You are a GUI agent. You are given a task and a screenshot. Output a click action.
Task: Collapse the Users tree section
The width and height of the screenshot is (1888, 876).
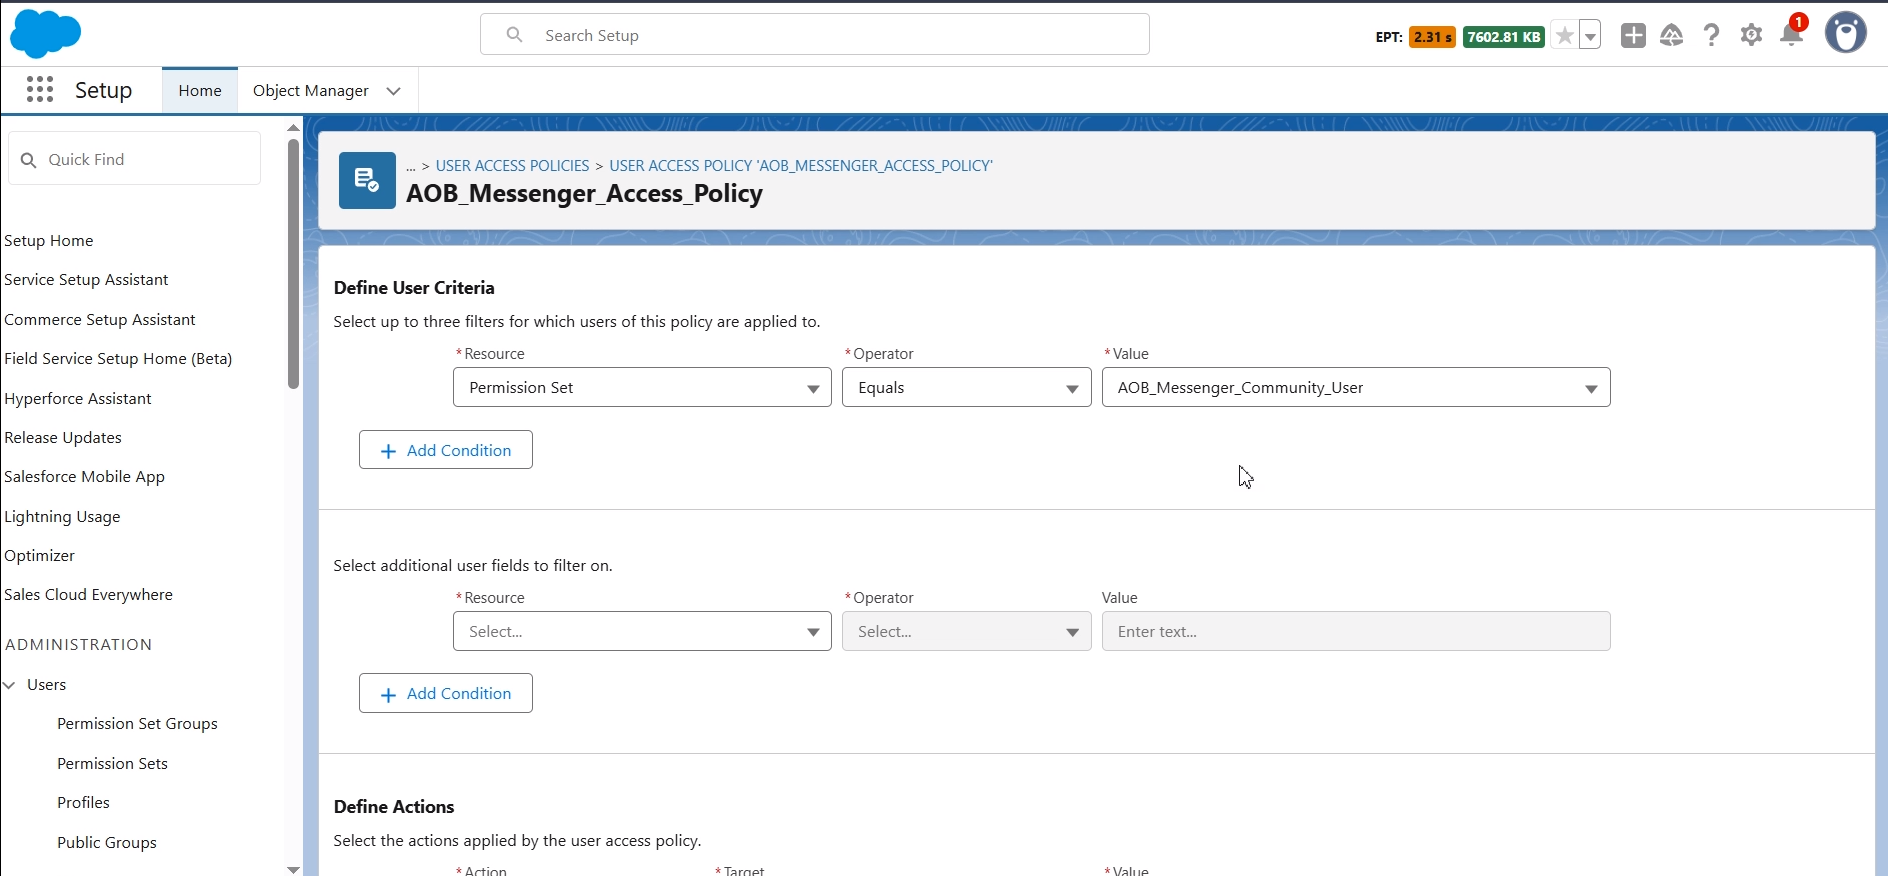(10, 685)
